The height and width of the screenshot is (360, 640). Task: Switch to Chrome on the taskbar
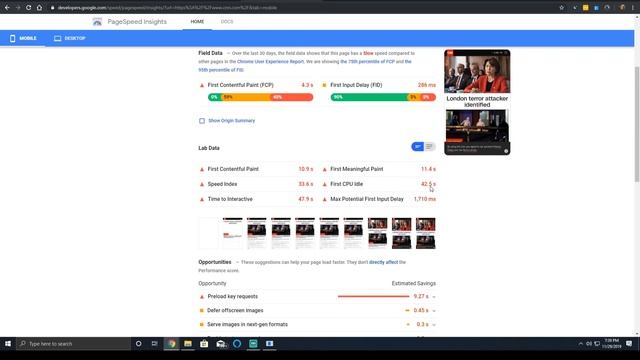(172, 344)
